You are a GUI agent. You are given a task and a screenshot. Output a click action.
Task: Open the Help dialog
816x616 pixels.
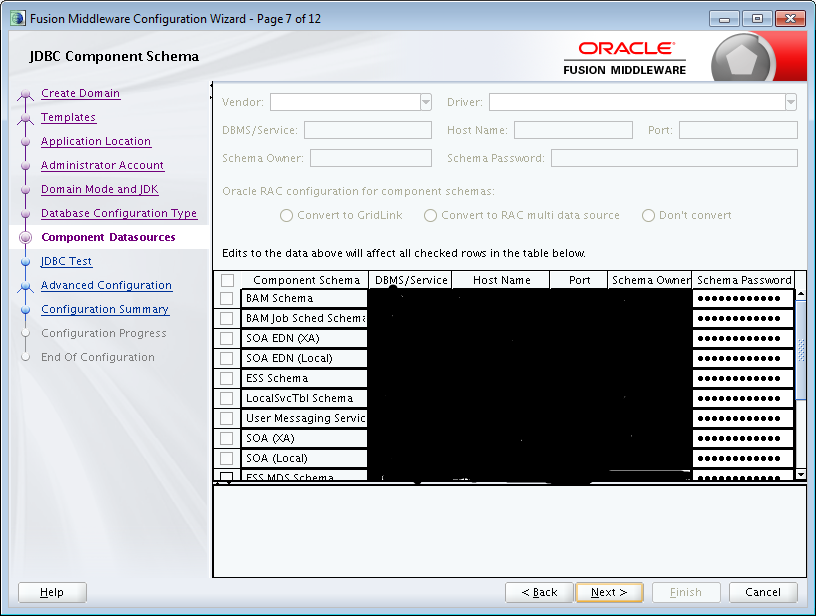[x=51, y=592]
